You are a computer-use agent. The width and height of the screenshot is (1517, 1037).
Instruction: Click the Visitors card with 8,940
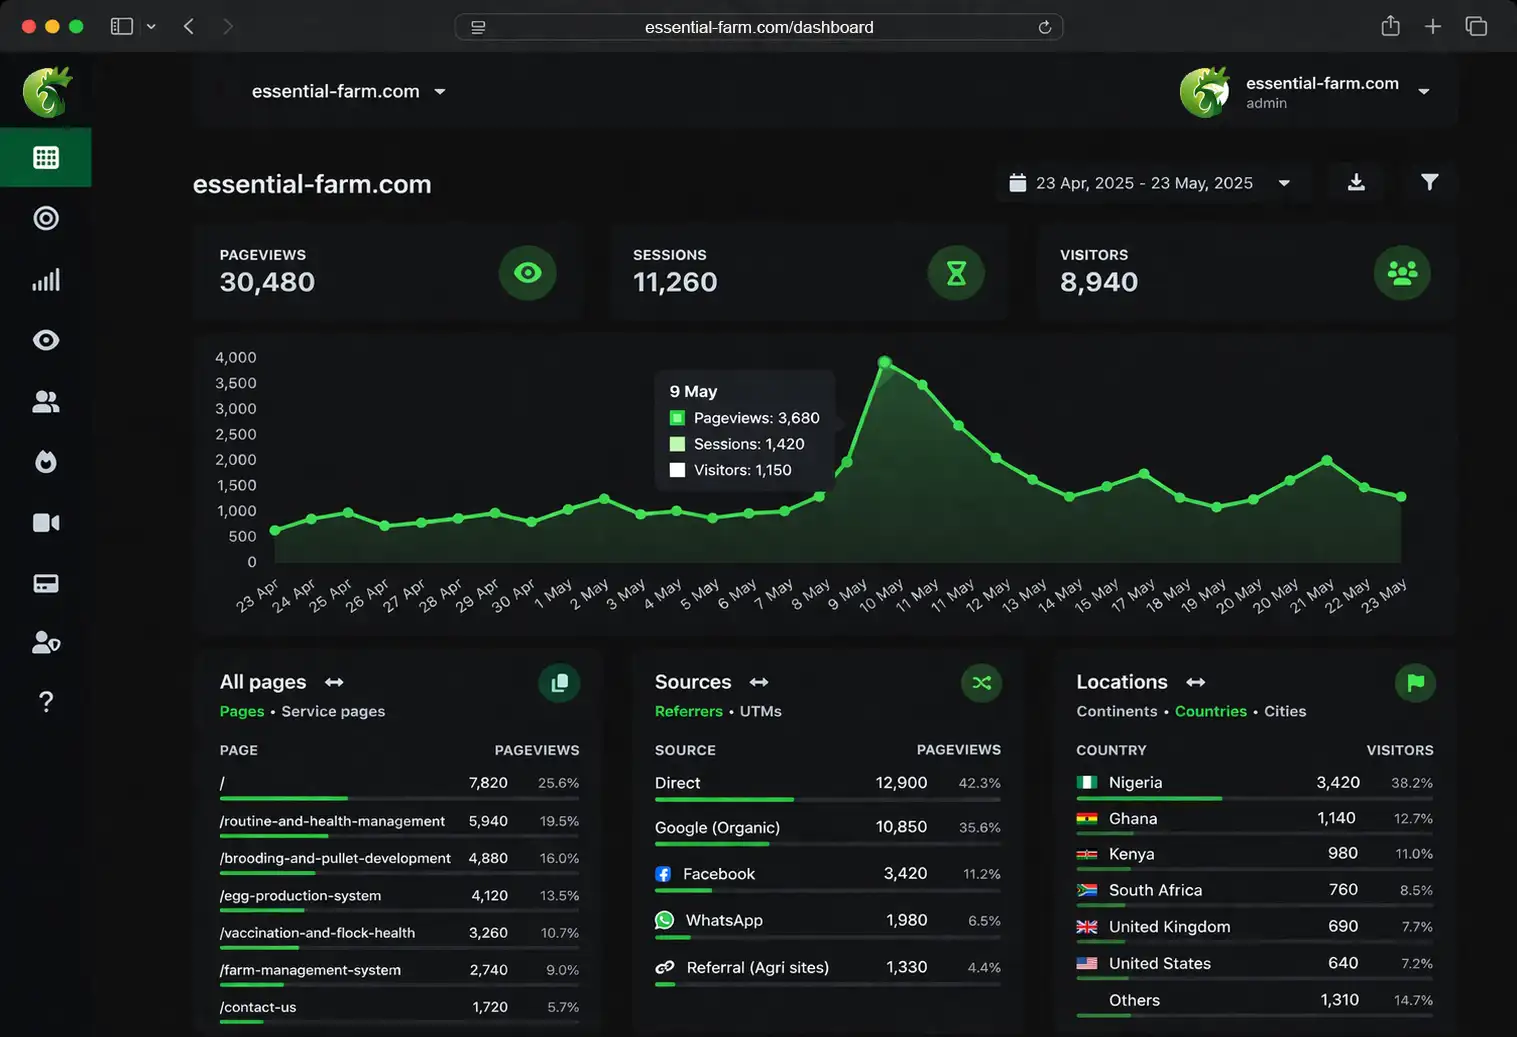(x=1246, y=272)
